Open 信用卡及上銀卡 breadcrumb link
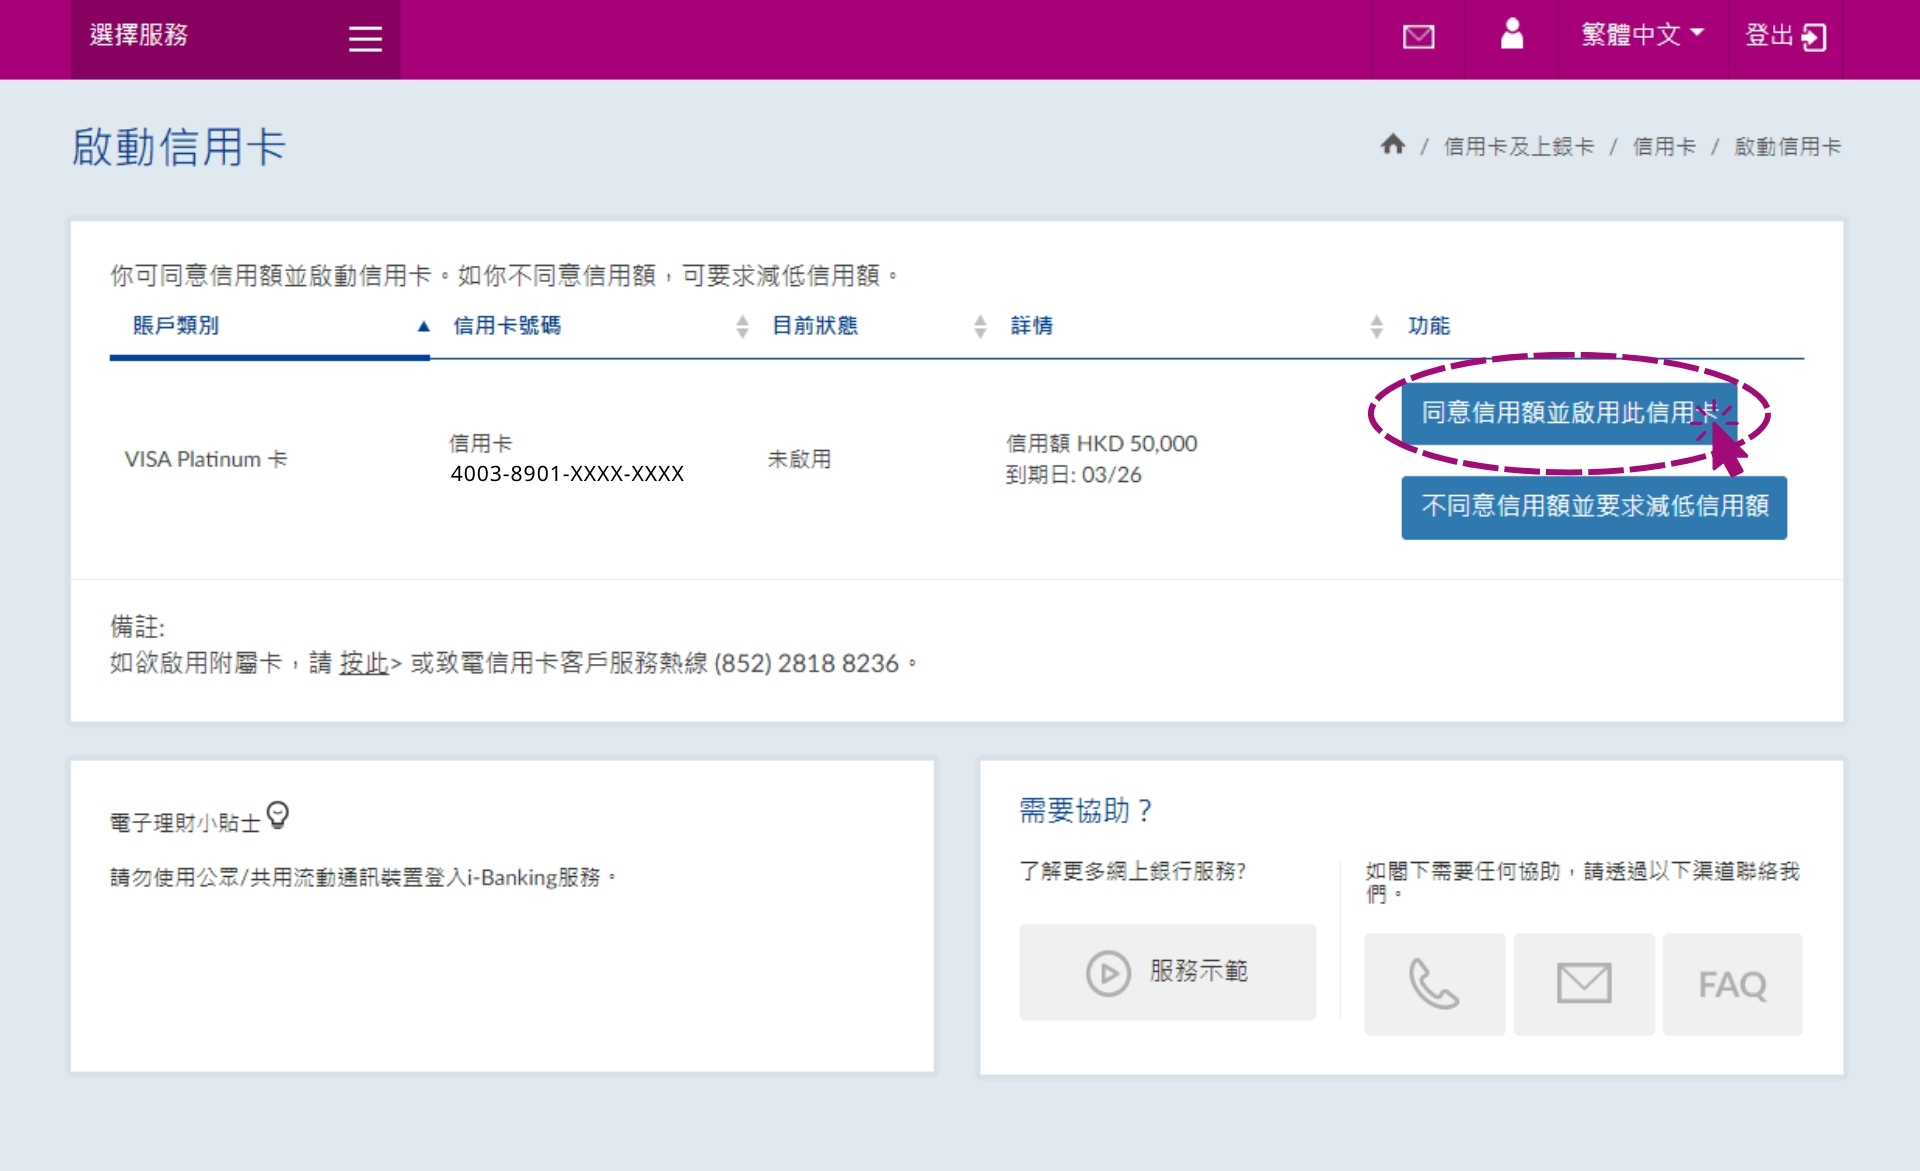 coord(1518,147)
